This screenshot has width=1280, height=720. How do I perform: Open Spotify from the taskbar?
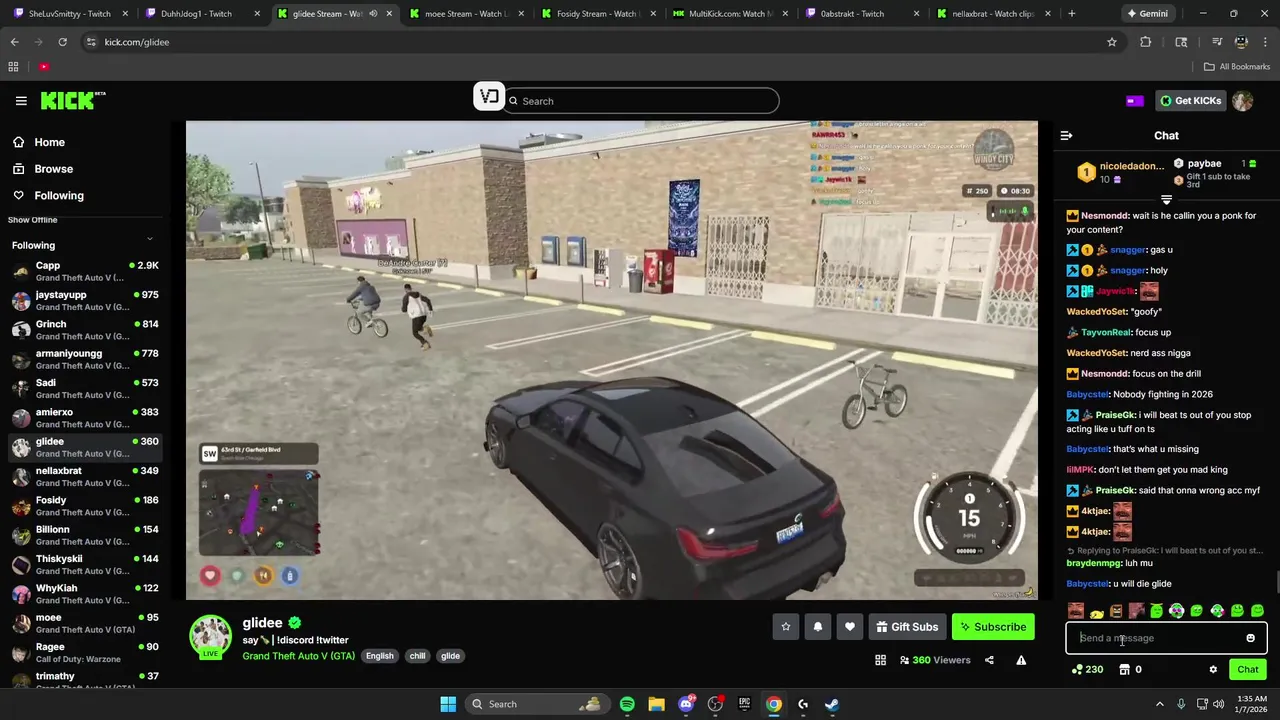click(x=627, y=704)
